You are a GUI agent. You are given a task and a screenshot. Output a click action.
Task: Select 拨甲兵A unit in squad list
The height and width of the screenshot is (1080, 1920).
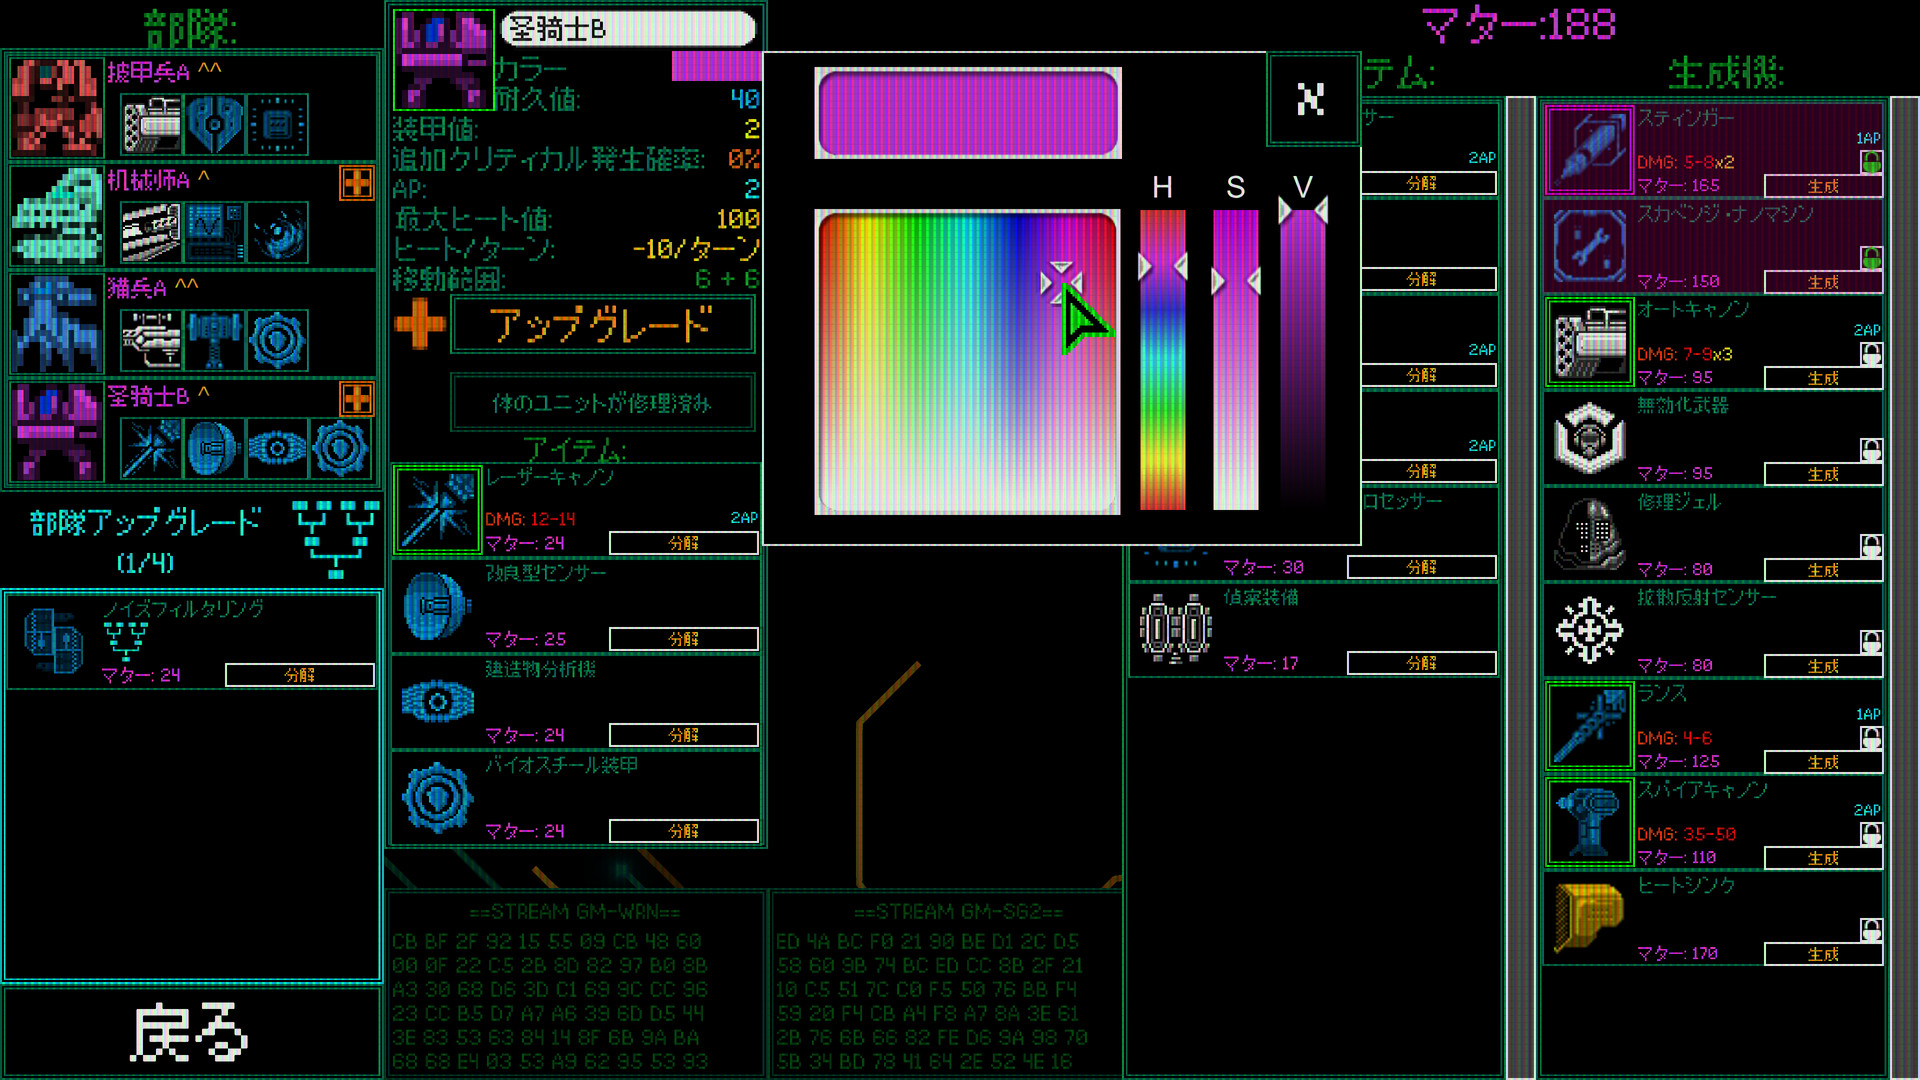[57, 108]
